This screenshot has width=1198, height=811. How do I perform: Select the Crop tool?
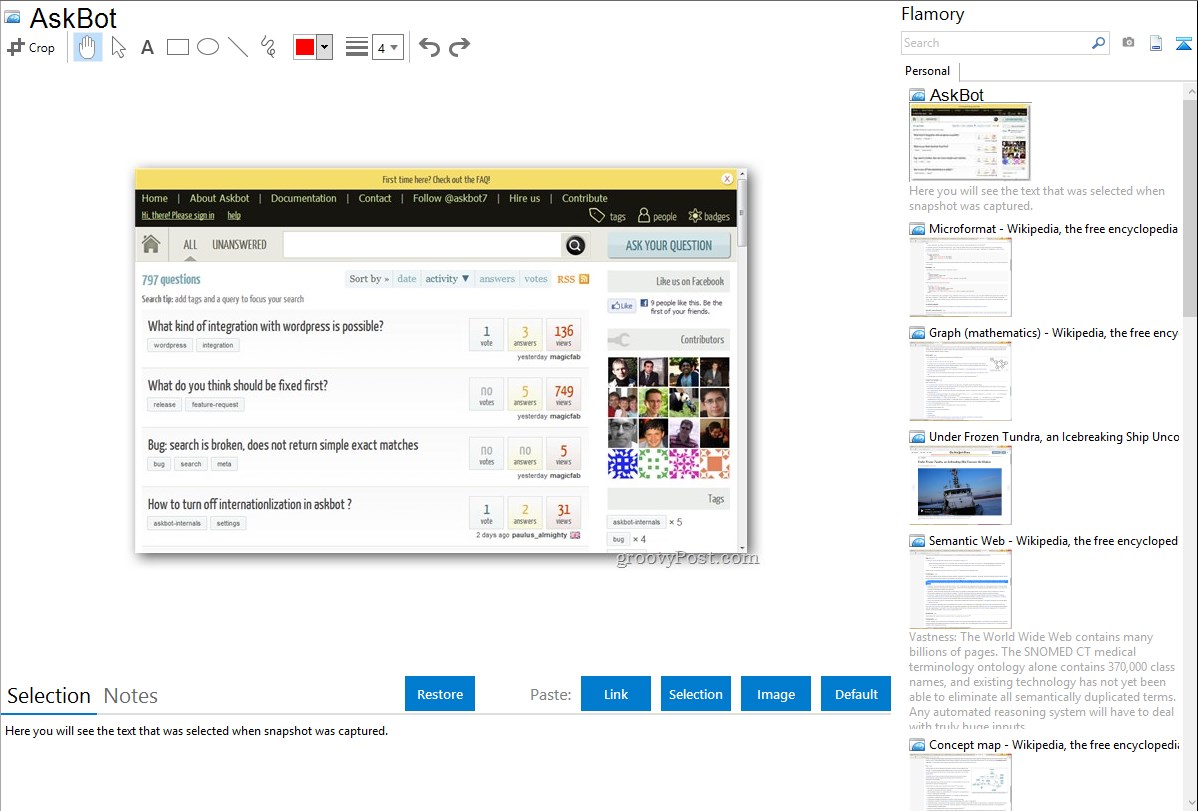click(x=31, y=47)
